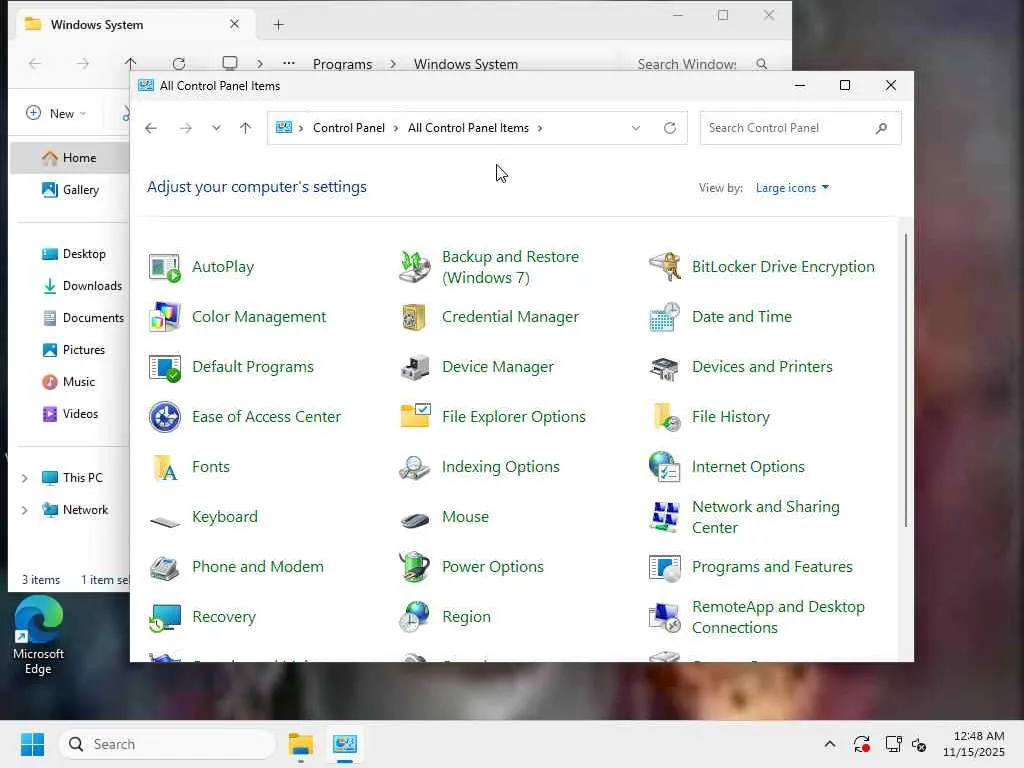Open the Color Management icon

coord(164,317)
